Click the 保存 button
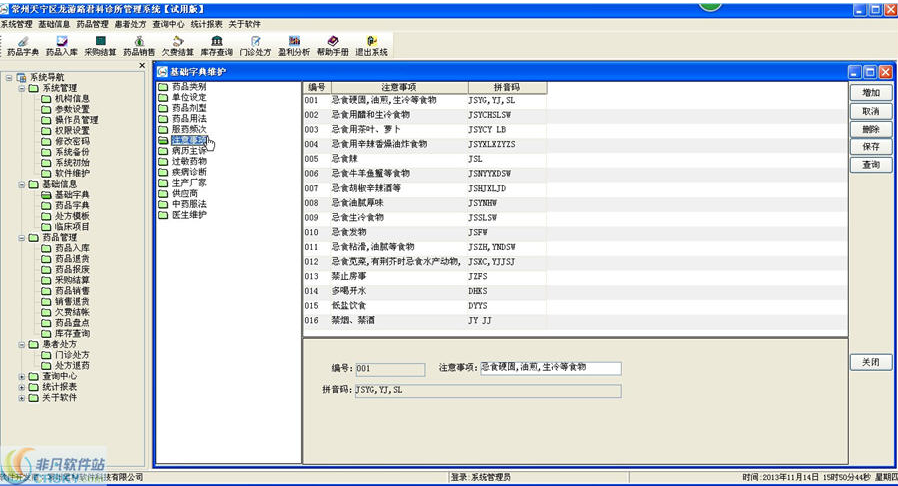Screen dimensions: 898x486 pos(871,147)
